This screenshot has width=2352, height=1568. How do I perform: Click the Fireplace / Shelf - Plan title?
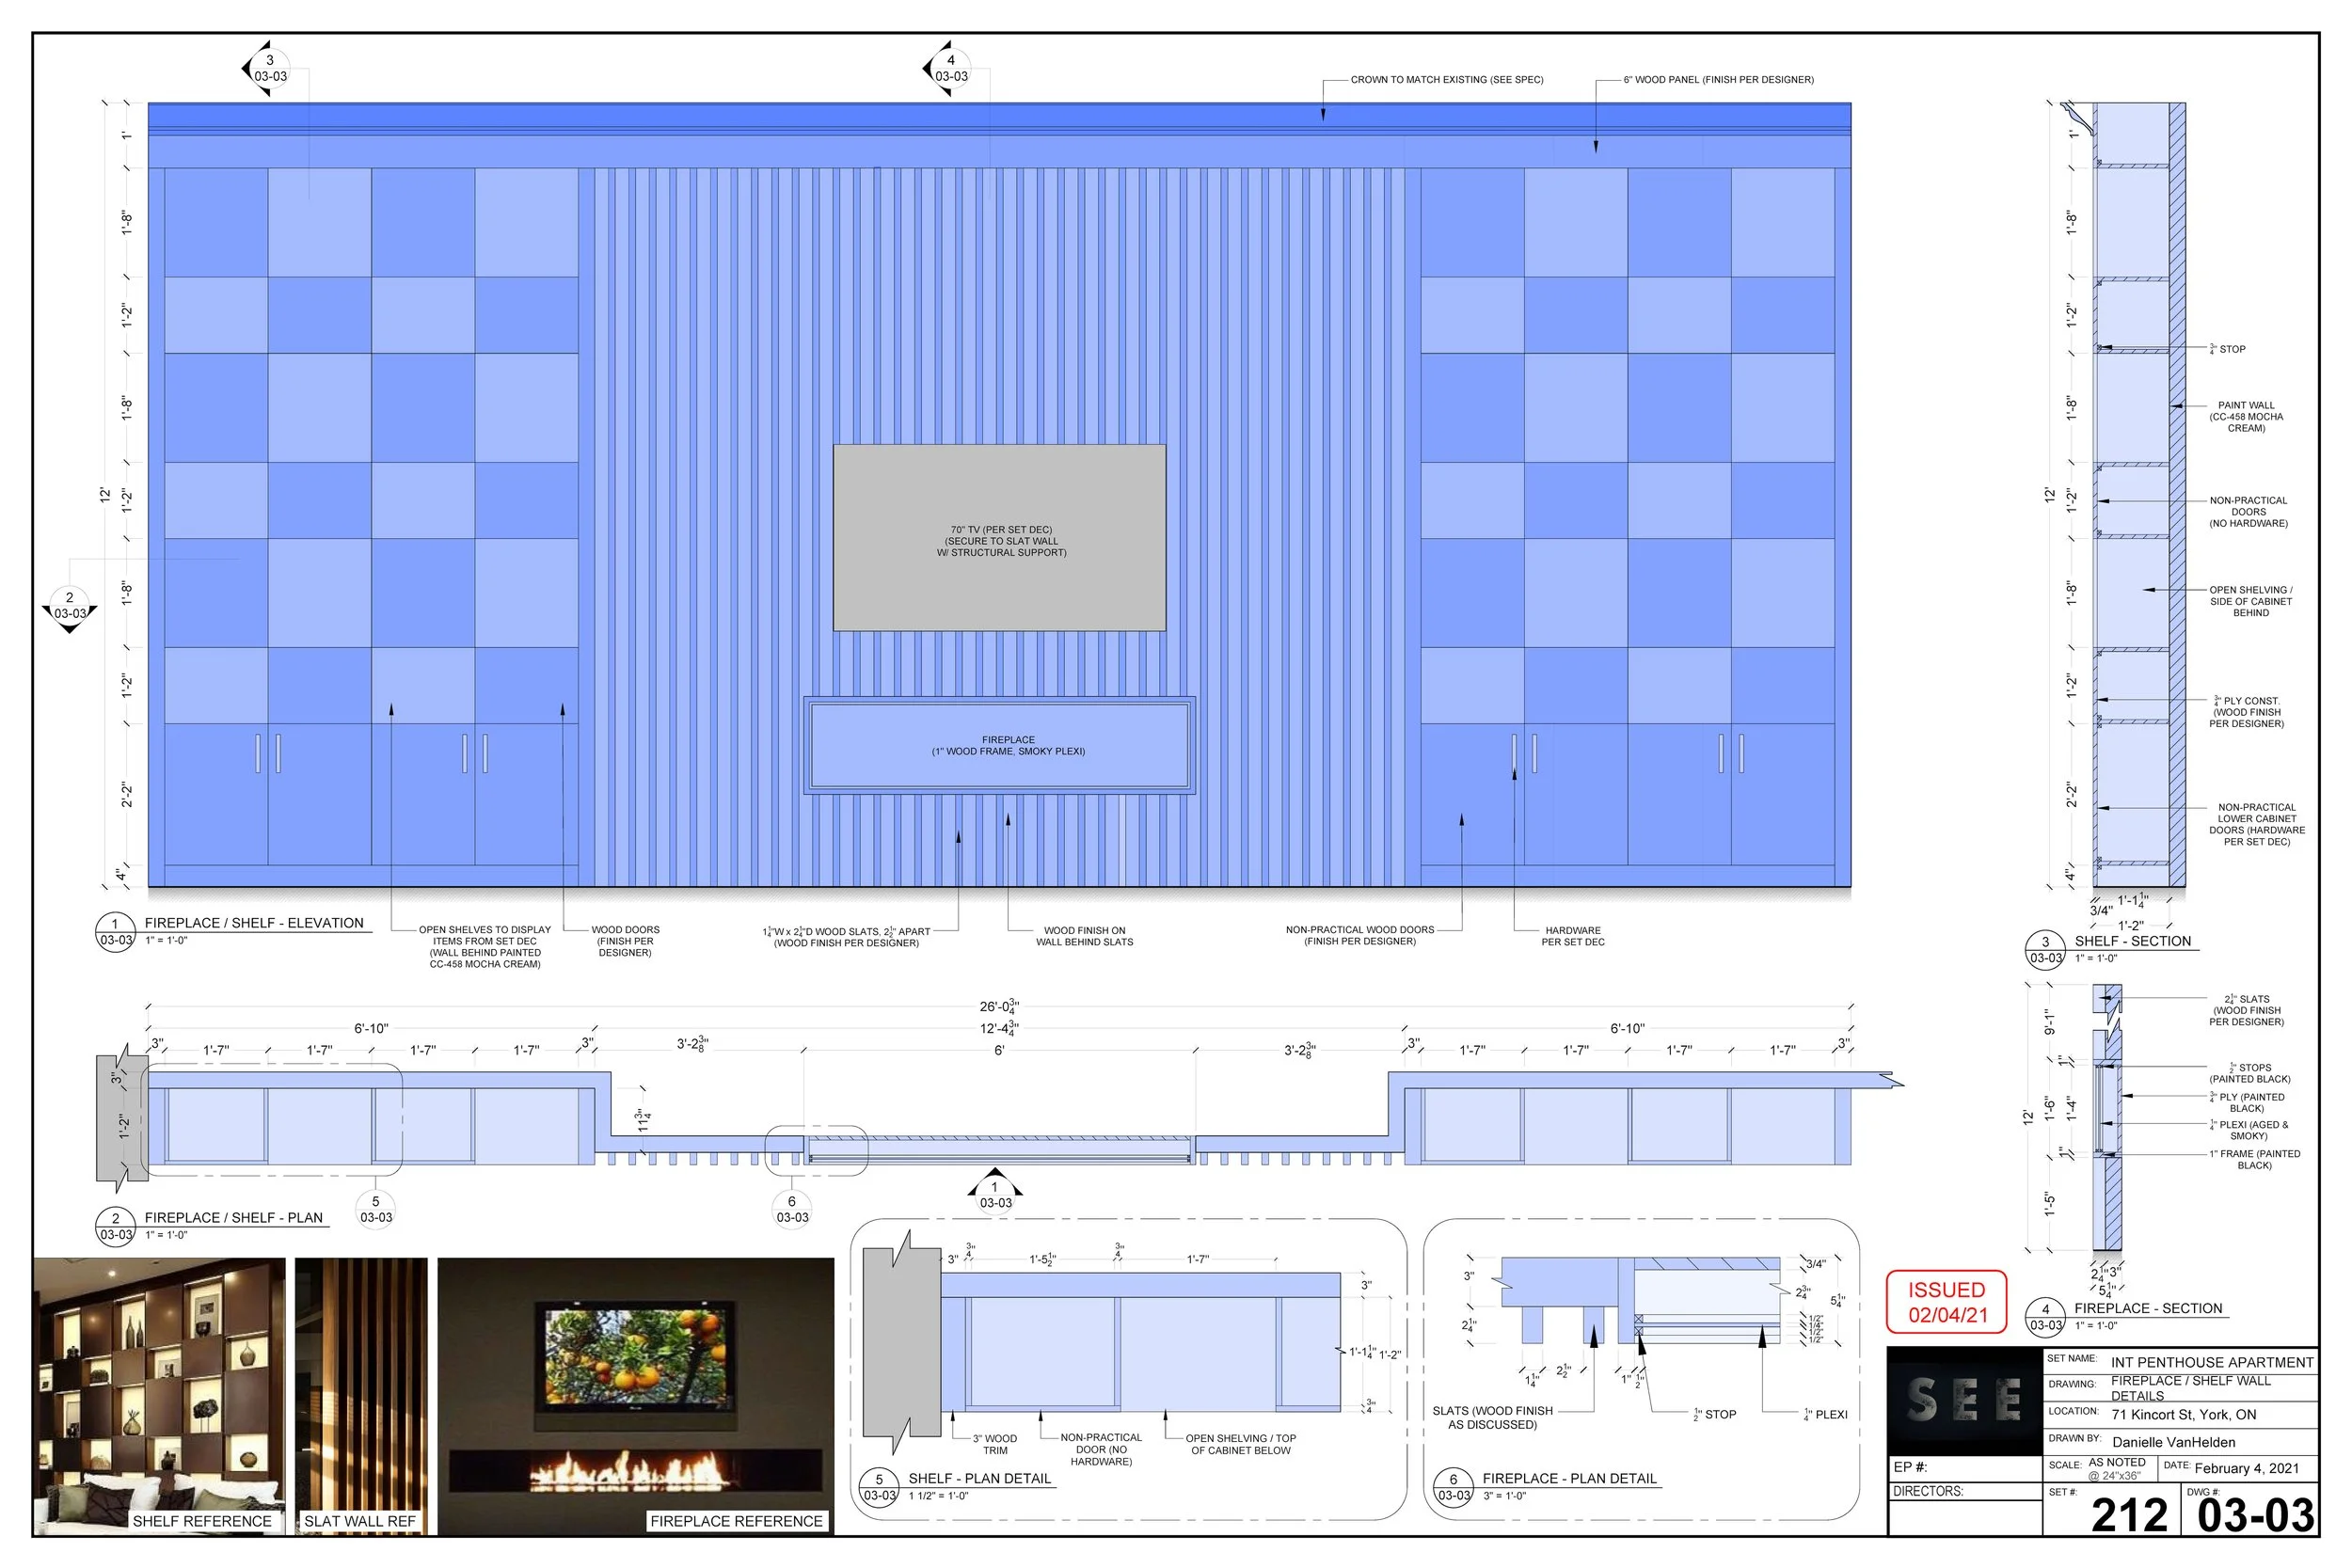pyautogui.click(x=233, y=1218)
